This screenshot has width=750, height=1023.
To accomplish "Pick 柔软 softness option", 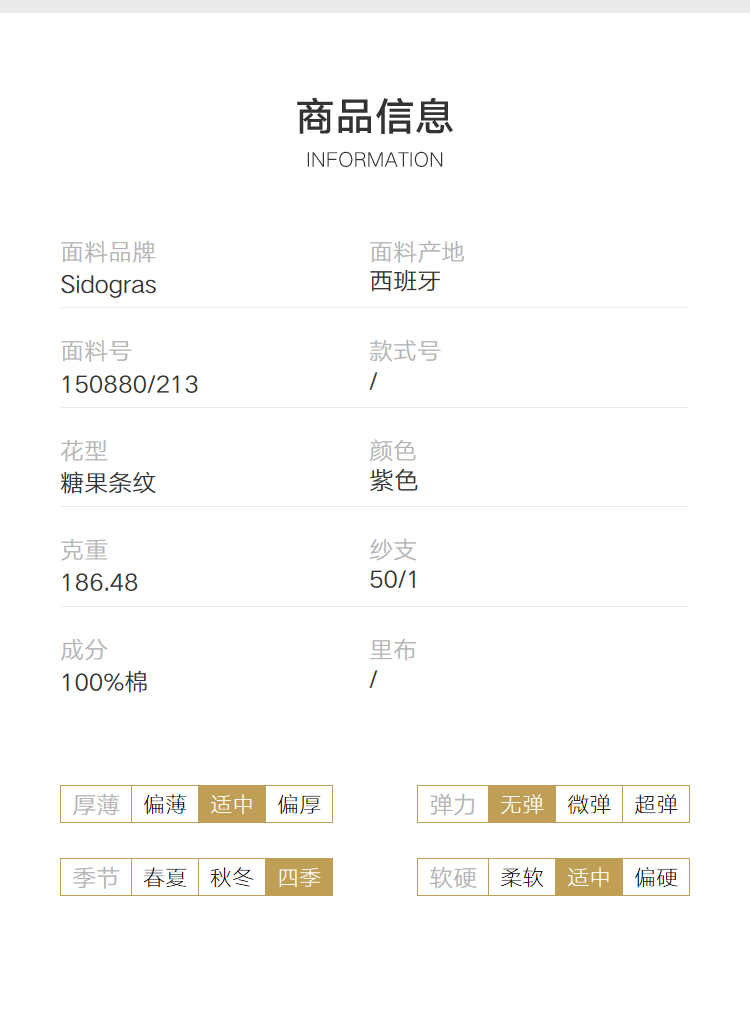I will point(522,877).
